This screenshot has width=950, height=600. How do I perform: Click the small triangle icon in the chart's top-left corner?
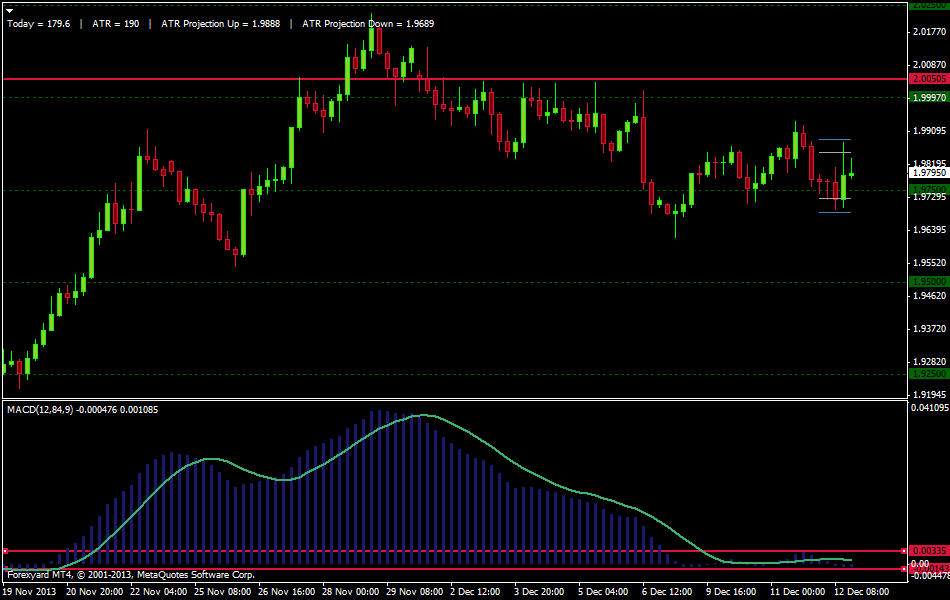point(9,9)
